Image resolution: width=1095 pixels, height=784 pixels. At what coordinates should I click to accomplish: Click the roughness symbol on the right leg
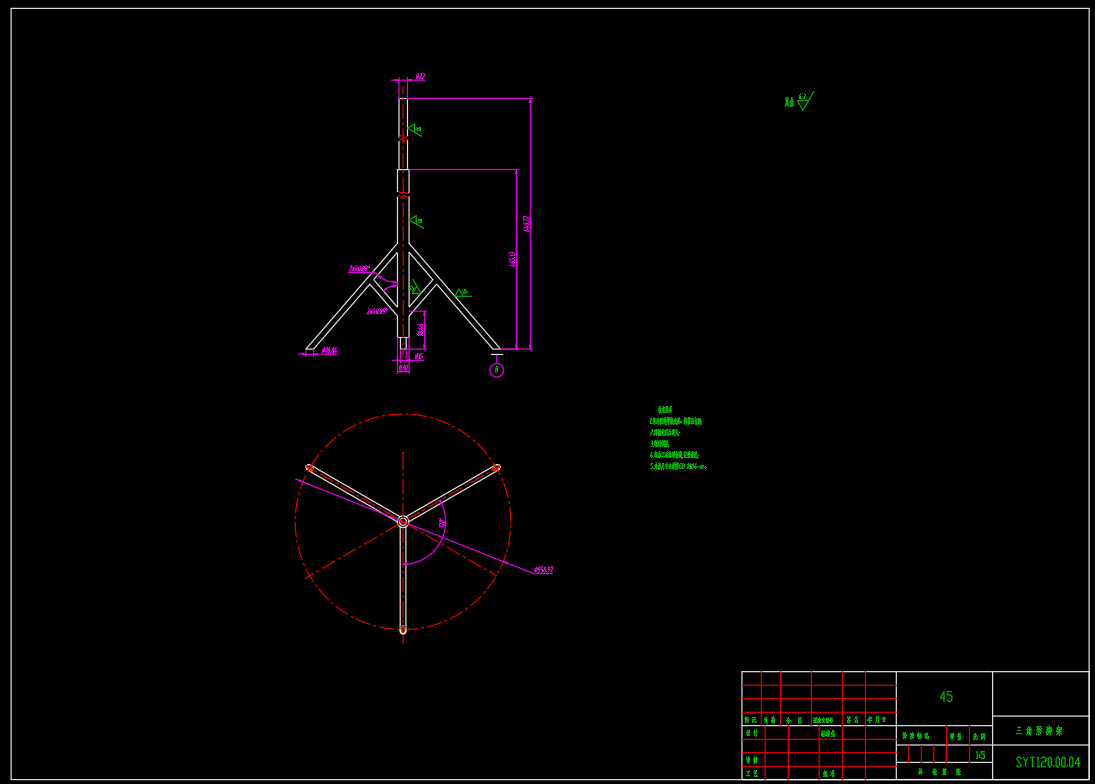point(461,293)
